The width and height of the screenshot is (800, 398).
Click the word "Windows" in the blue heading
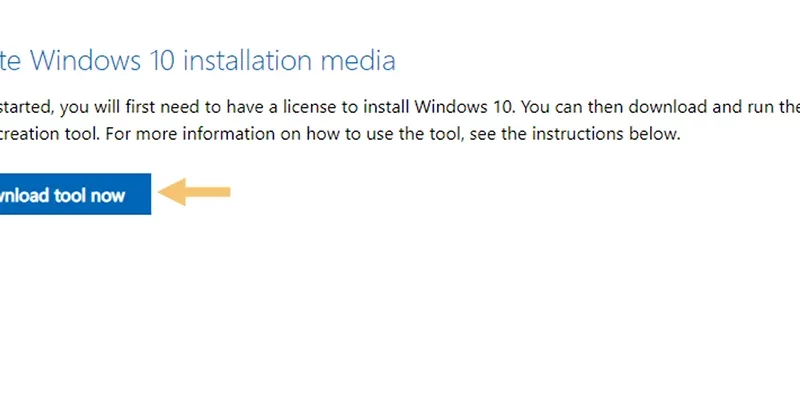(85, 60)
